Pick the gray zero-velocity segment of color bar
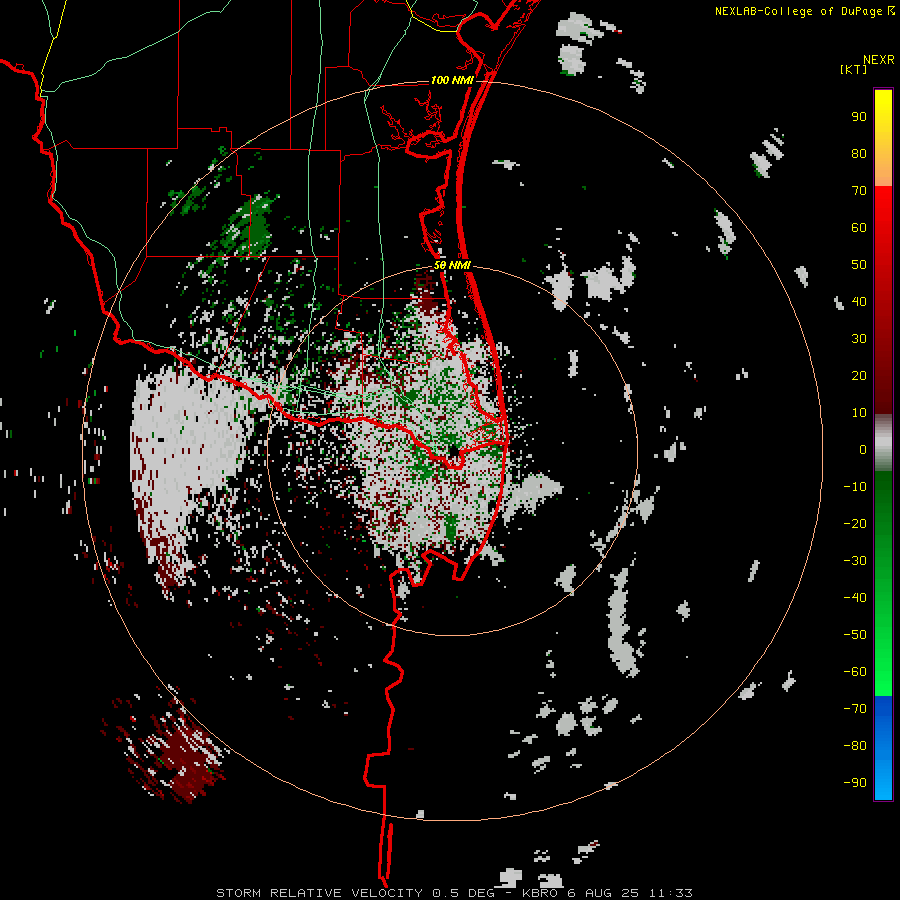Image resolution: width=900 pixels, height=900 pixels. (x=883, y=443)
